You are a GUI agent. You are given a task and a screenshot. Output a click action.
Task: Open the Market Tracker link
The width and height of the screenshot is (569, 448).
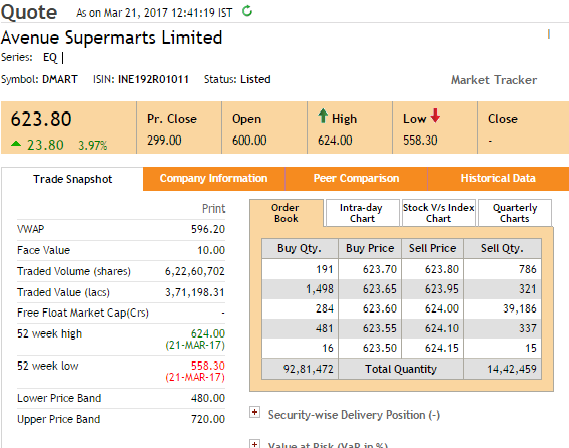point(494,80)
